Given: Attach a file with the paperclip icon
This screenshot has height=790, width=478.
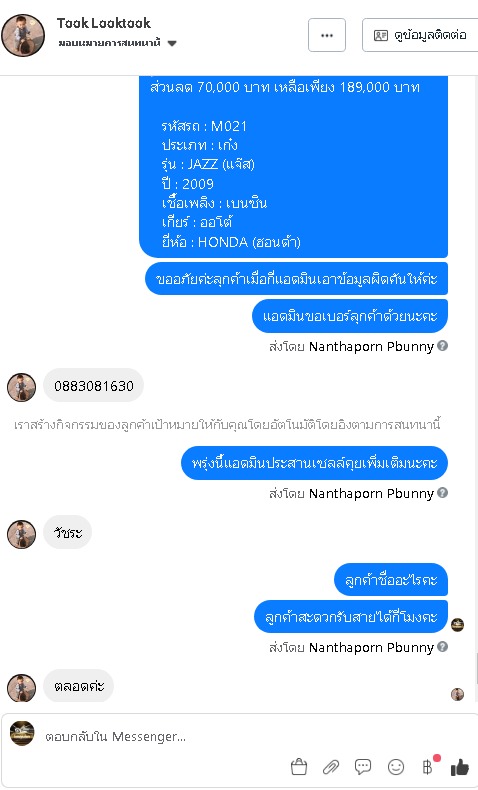Looking at the screenshot, I should pyautogui.click(x=331, y=767).
